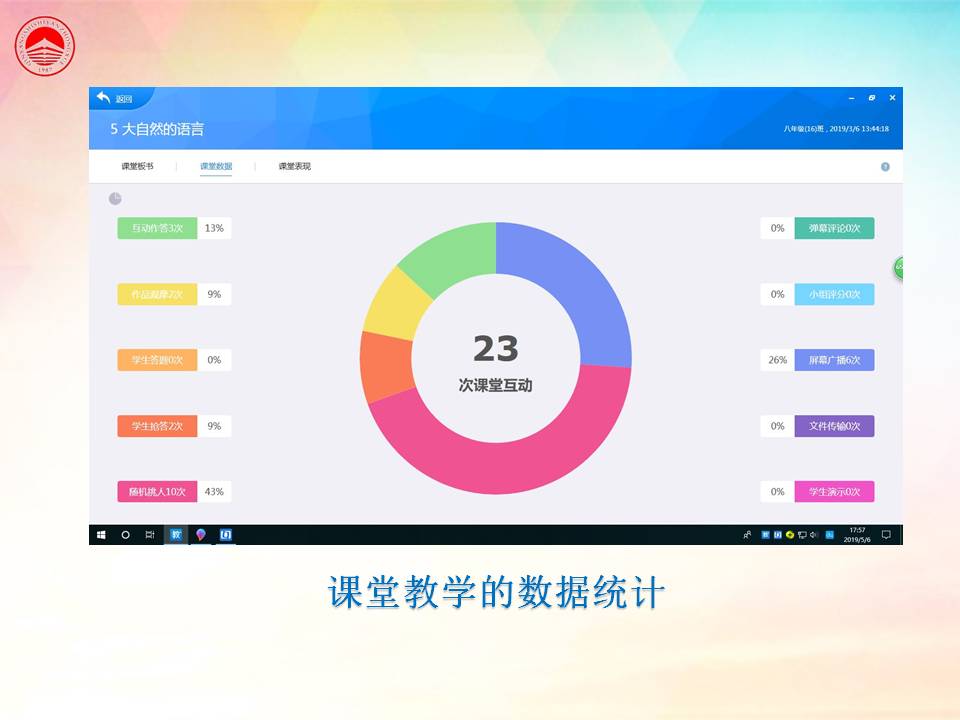Switch to the 课堂板书 tab
This screenshot has height=720, width=960.
pos(137,166)
